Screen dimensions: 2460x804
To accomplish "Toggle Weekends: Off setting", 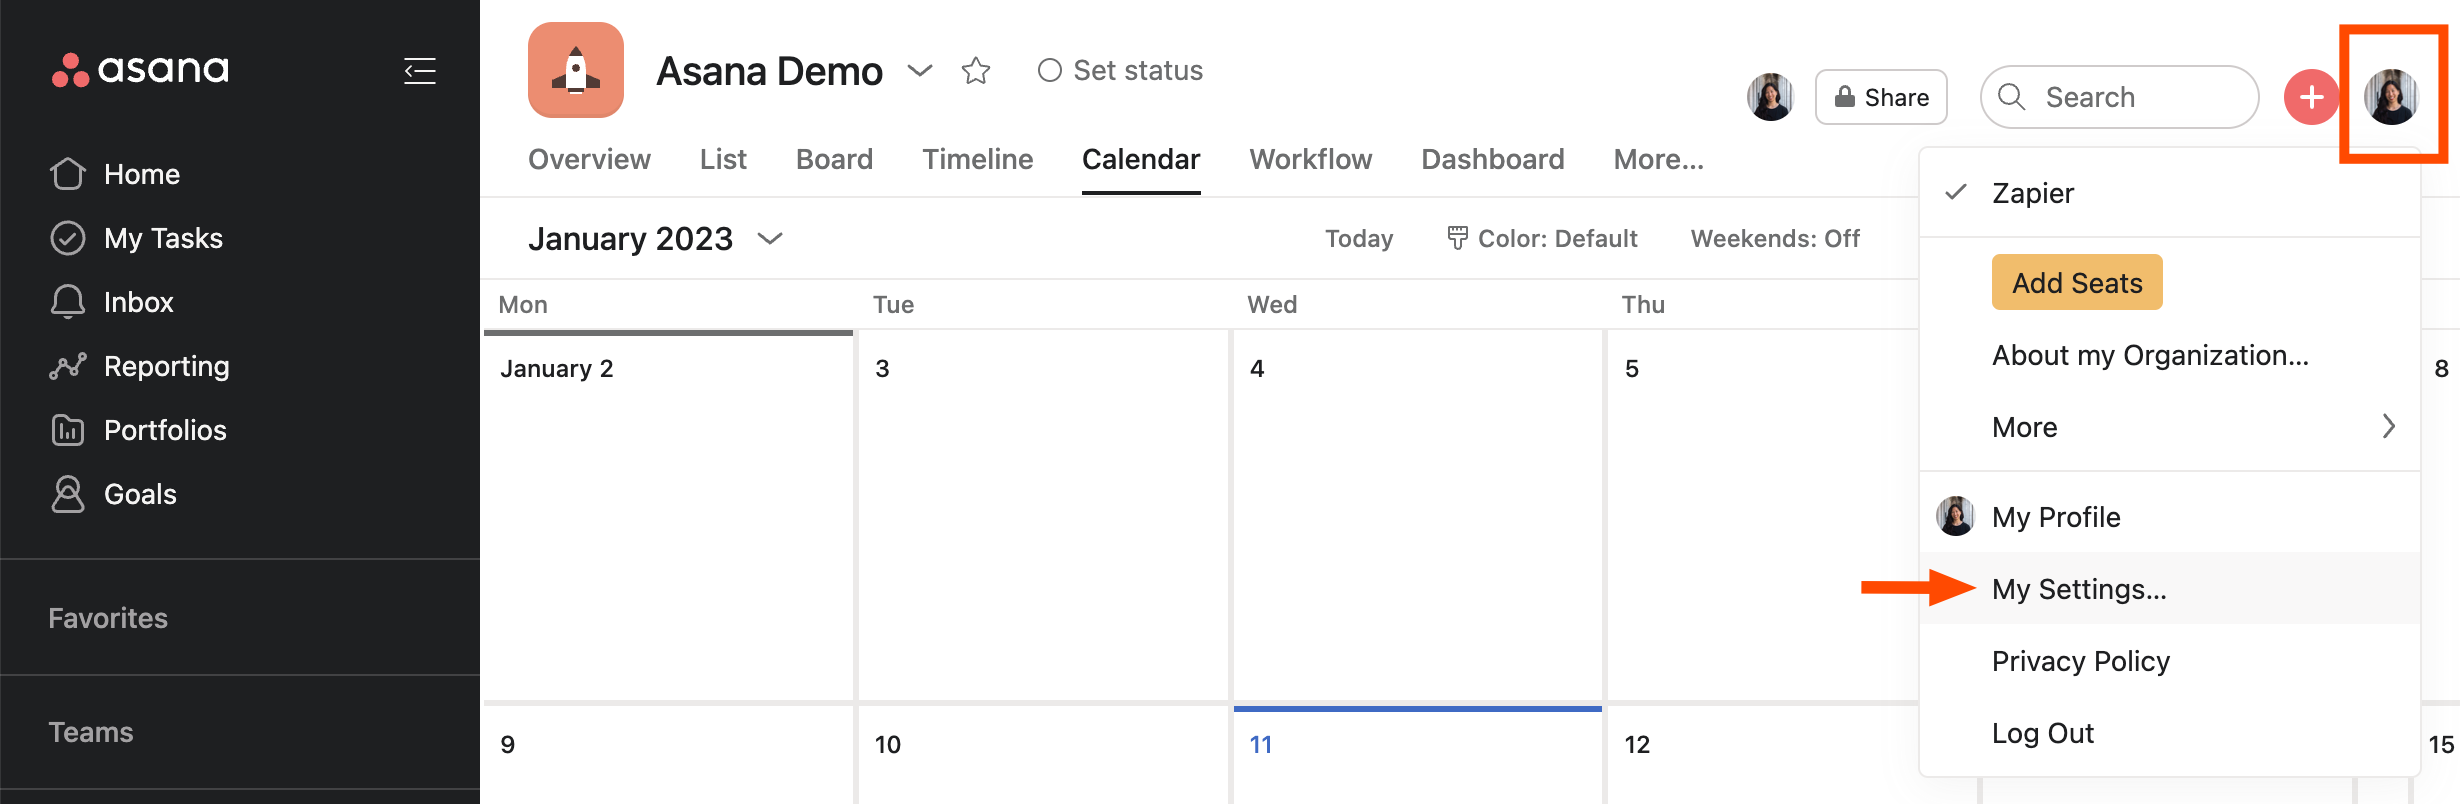I will (1775, 238).
